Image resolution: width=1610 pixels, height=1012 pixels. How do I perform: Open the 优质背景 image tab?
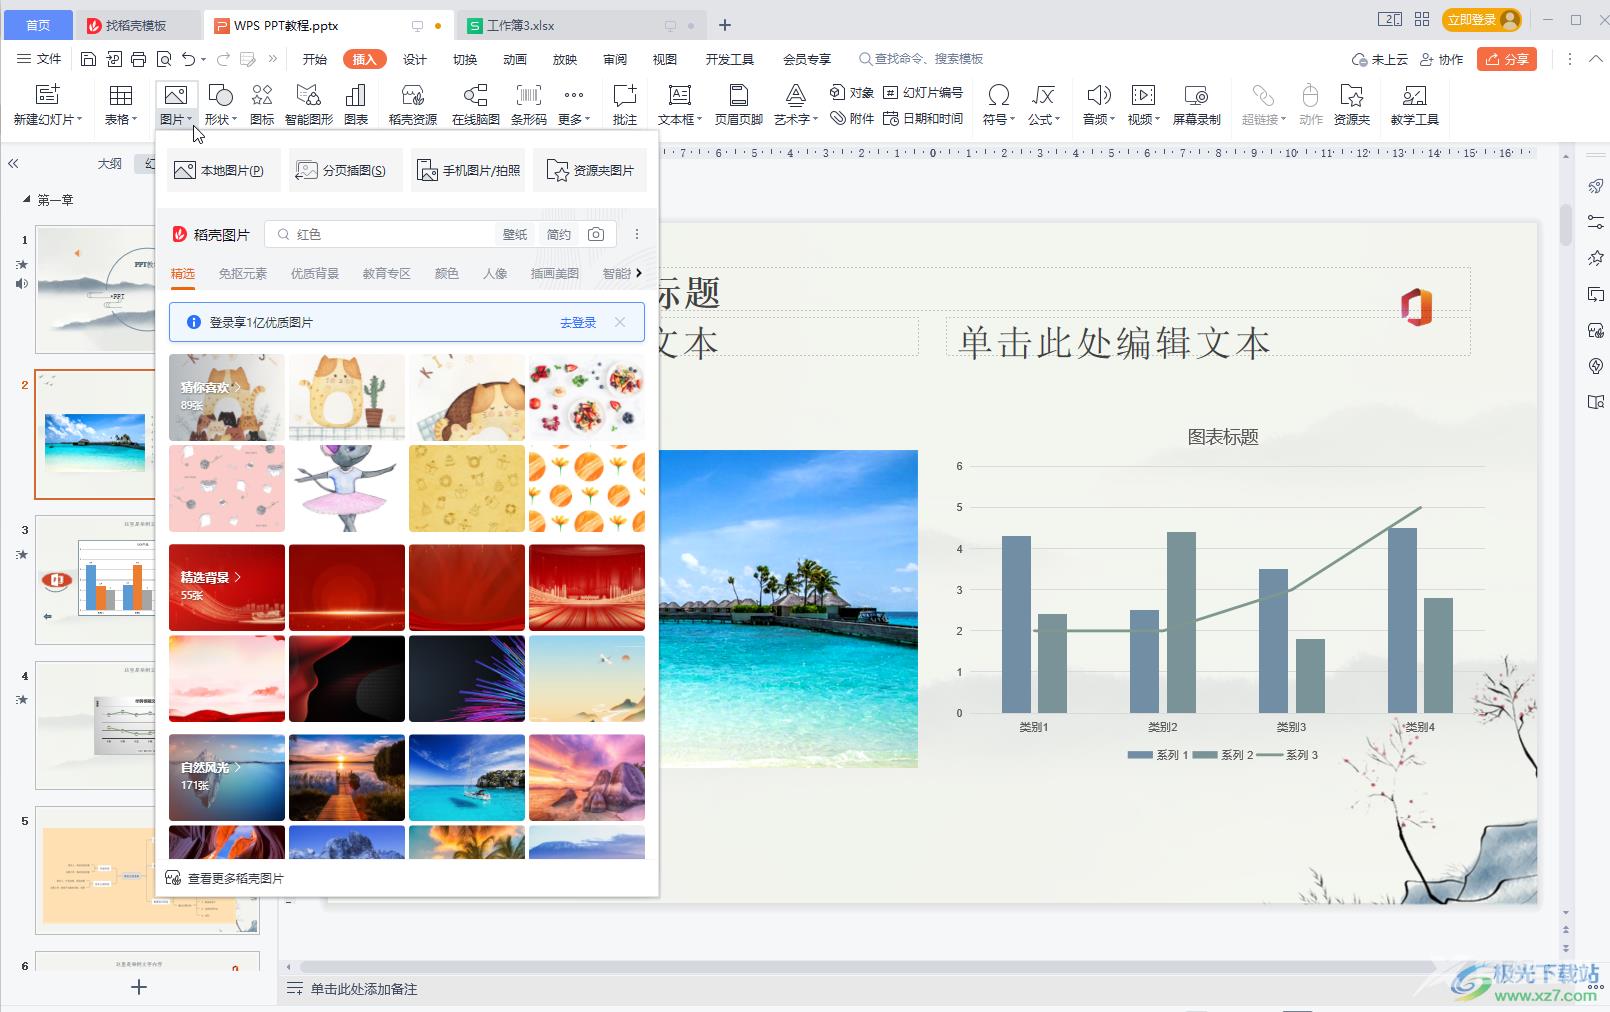pos(315,273)
